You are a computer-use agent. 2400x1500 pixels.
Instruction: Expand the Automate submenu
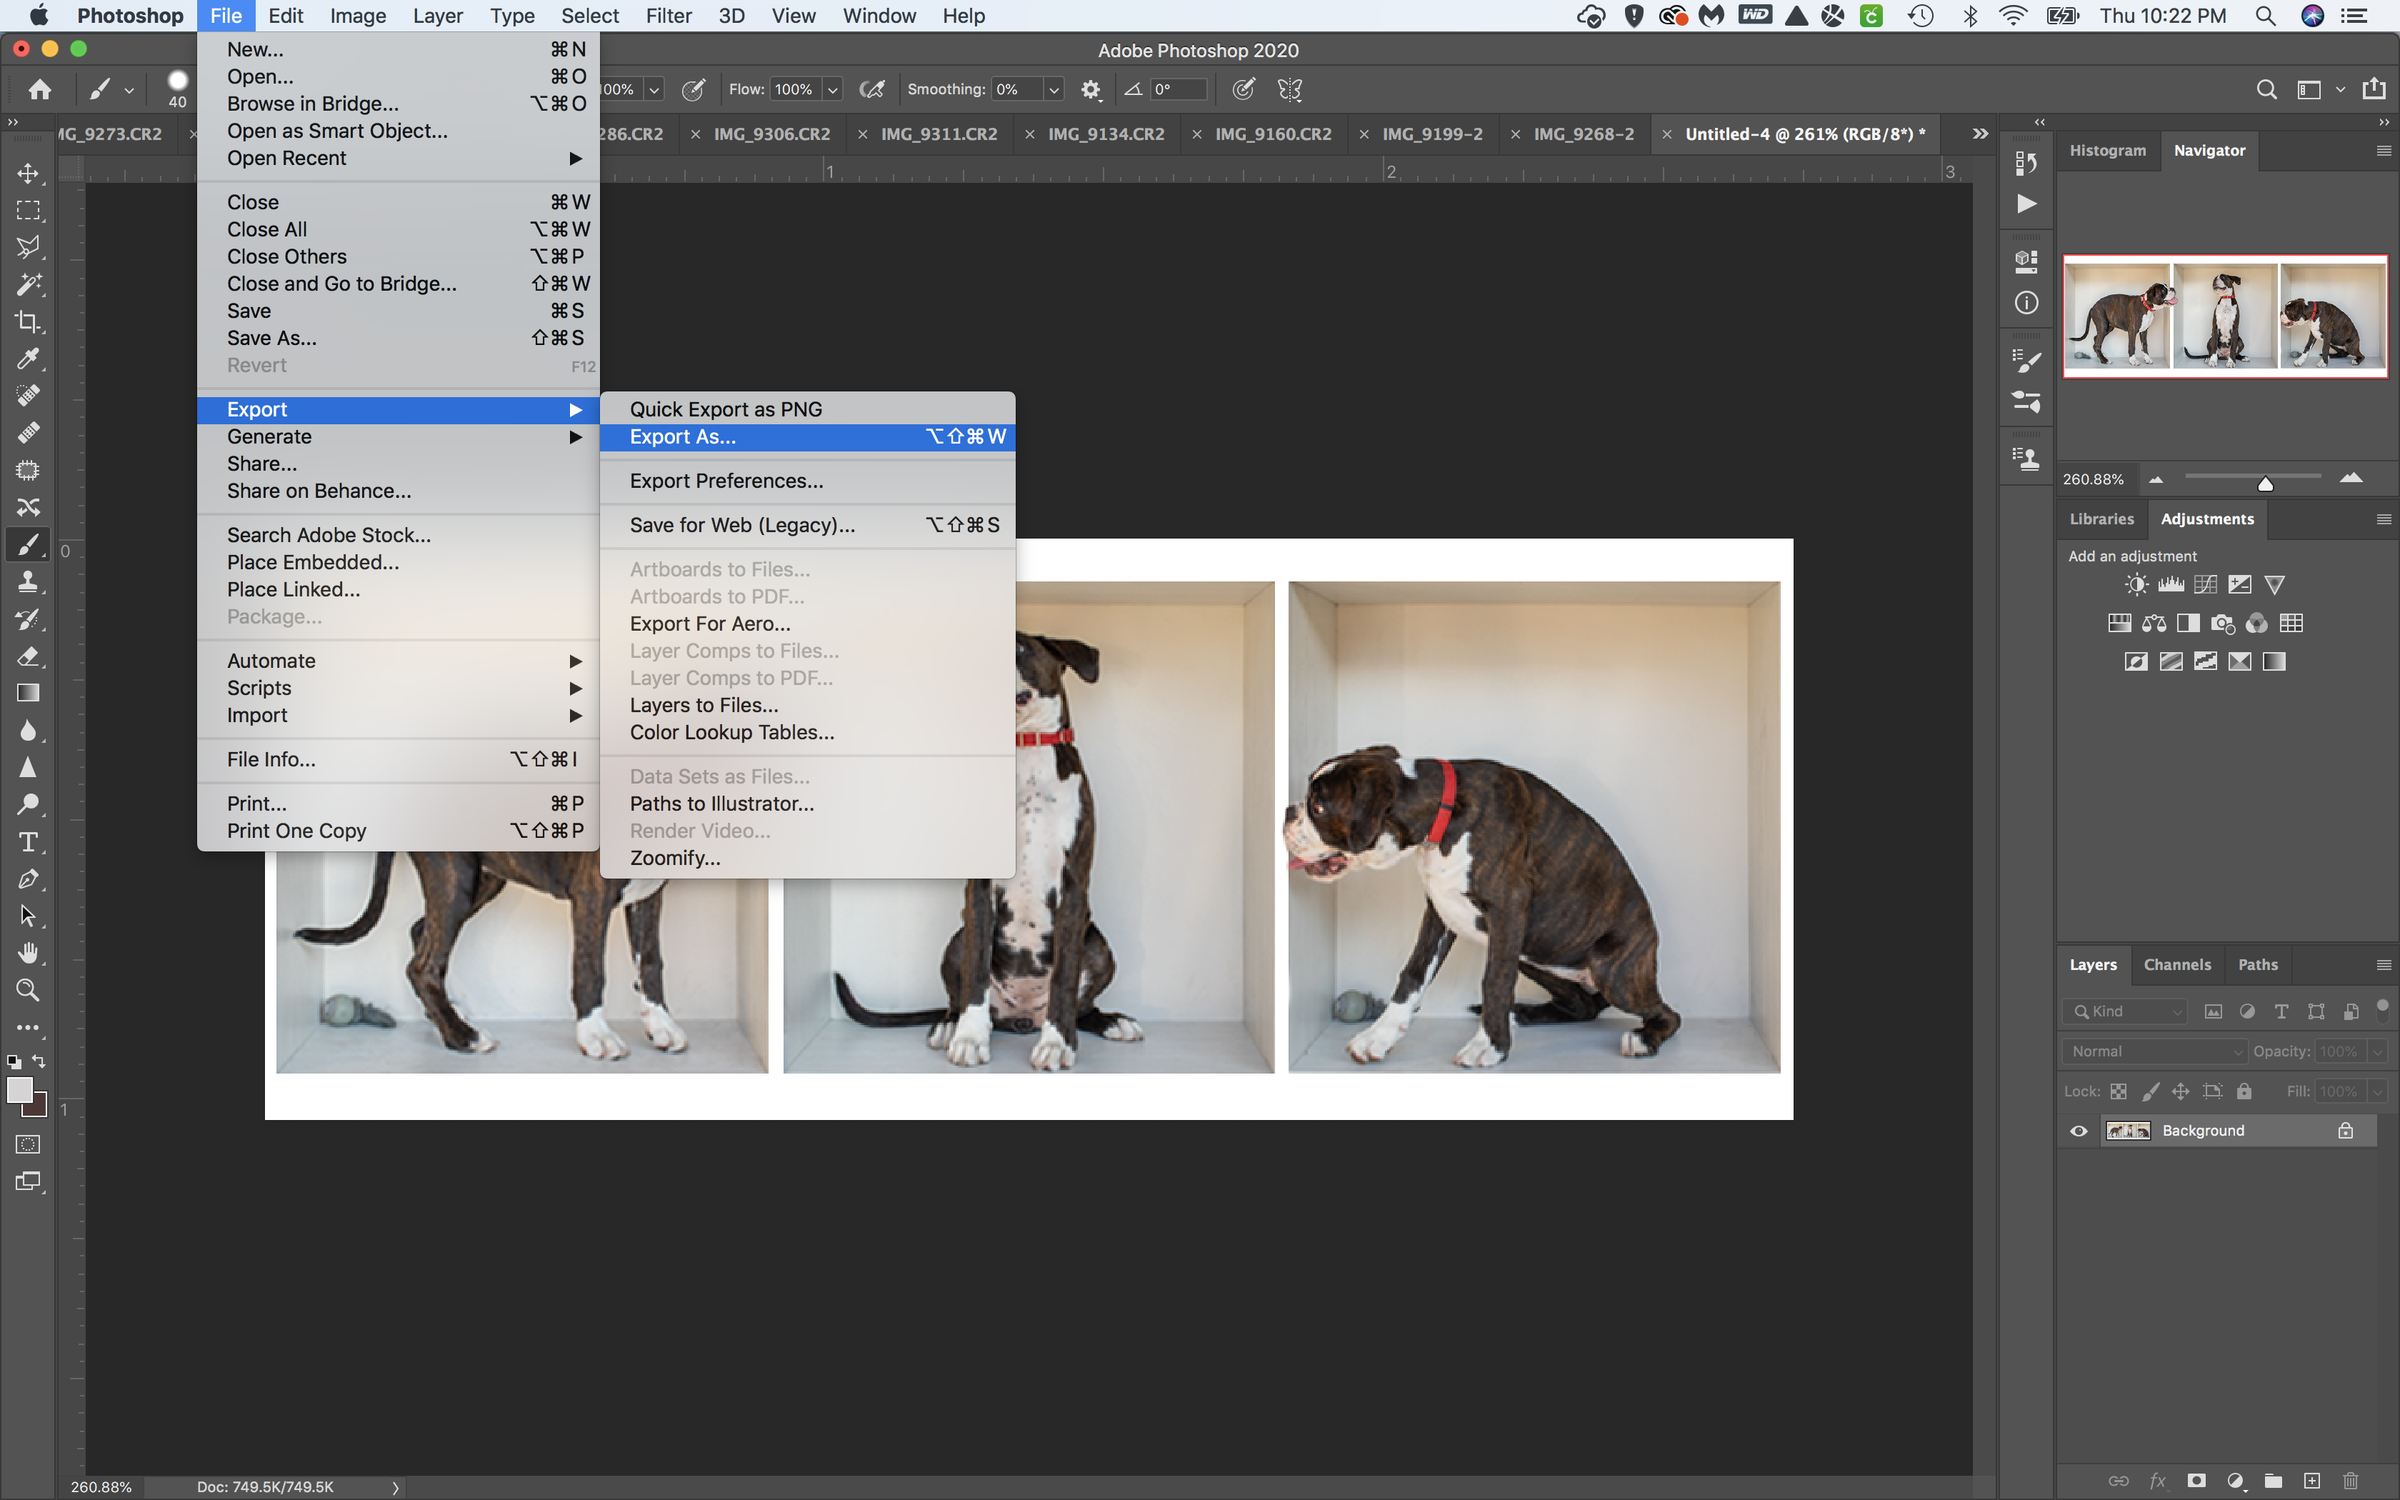[x=271, y=660]
